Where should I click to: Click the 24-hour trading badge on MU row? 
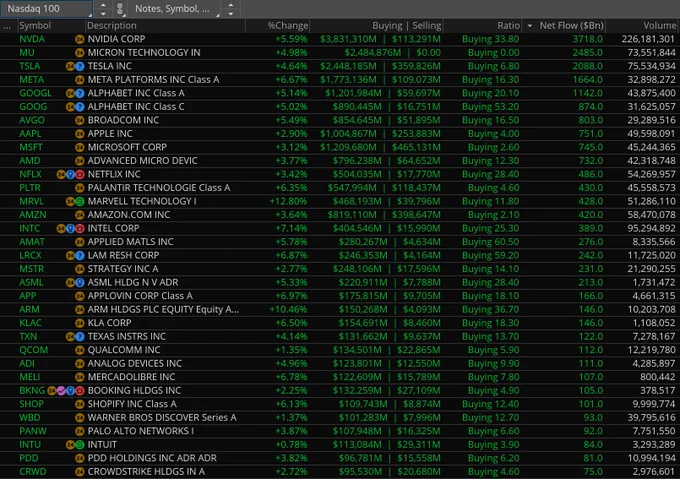[x=79, y=53]
